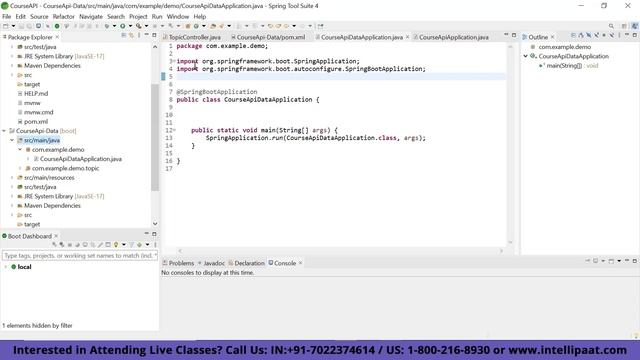Click the New Java Package toolbar icon

tap(188, 26)
